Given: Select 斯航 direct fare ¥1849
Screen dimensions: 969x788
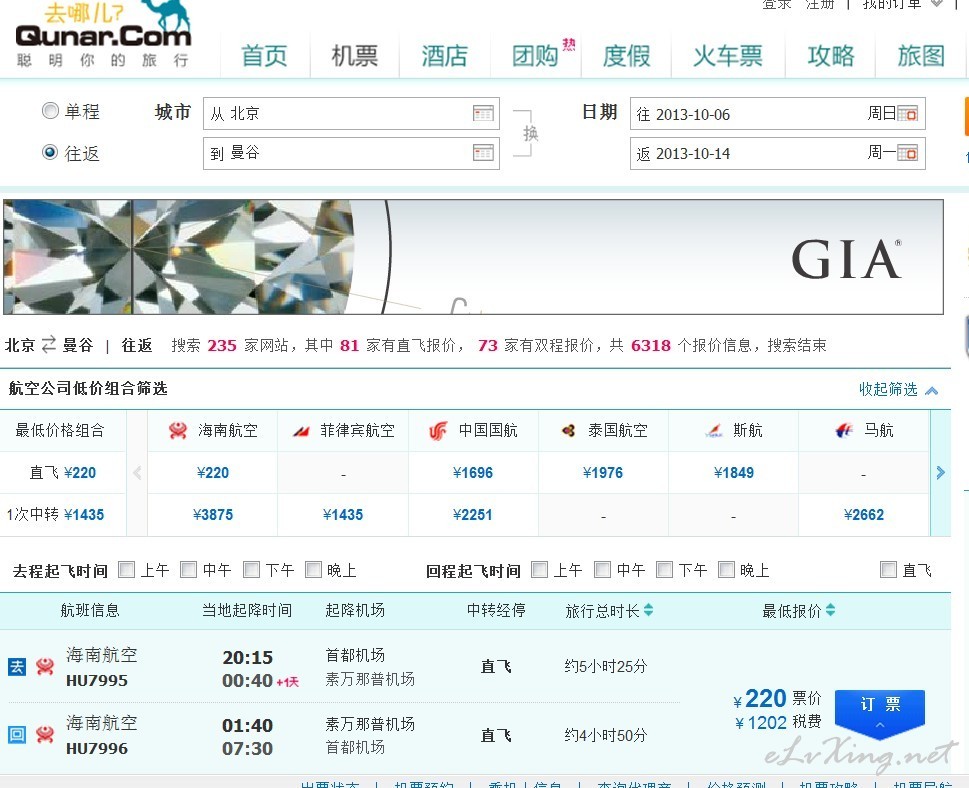Looking at the screenshot, I should click(734, 473).
